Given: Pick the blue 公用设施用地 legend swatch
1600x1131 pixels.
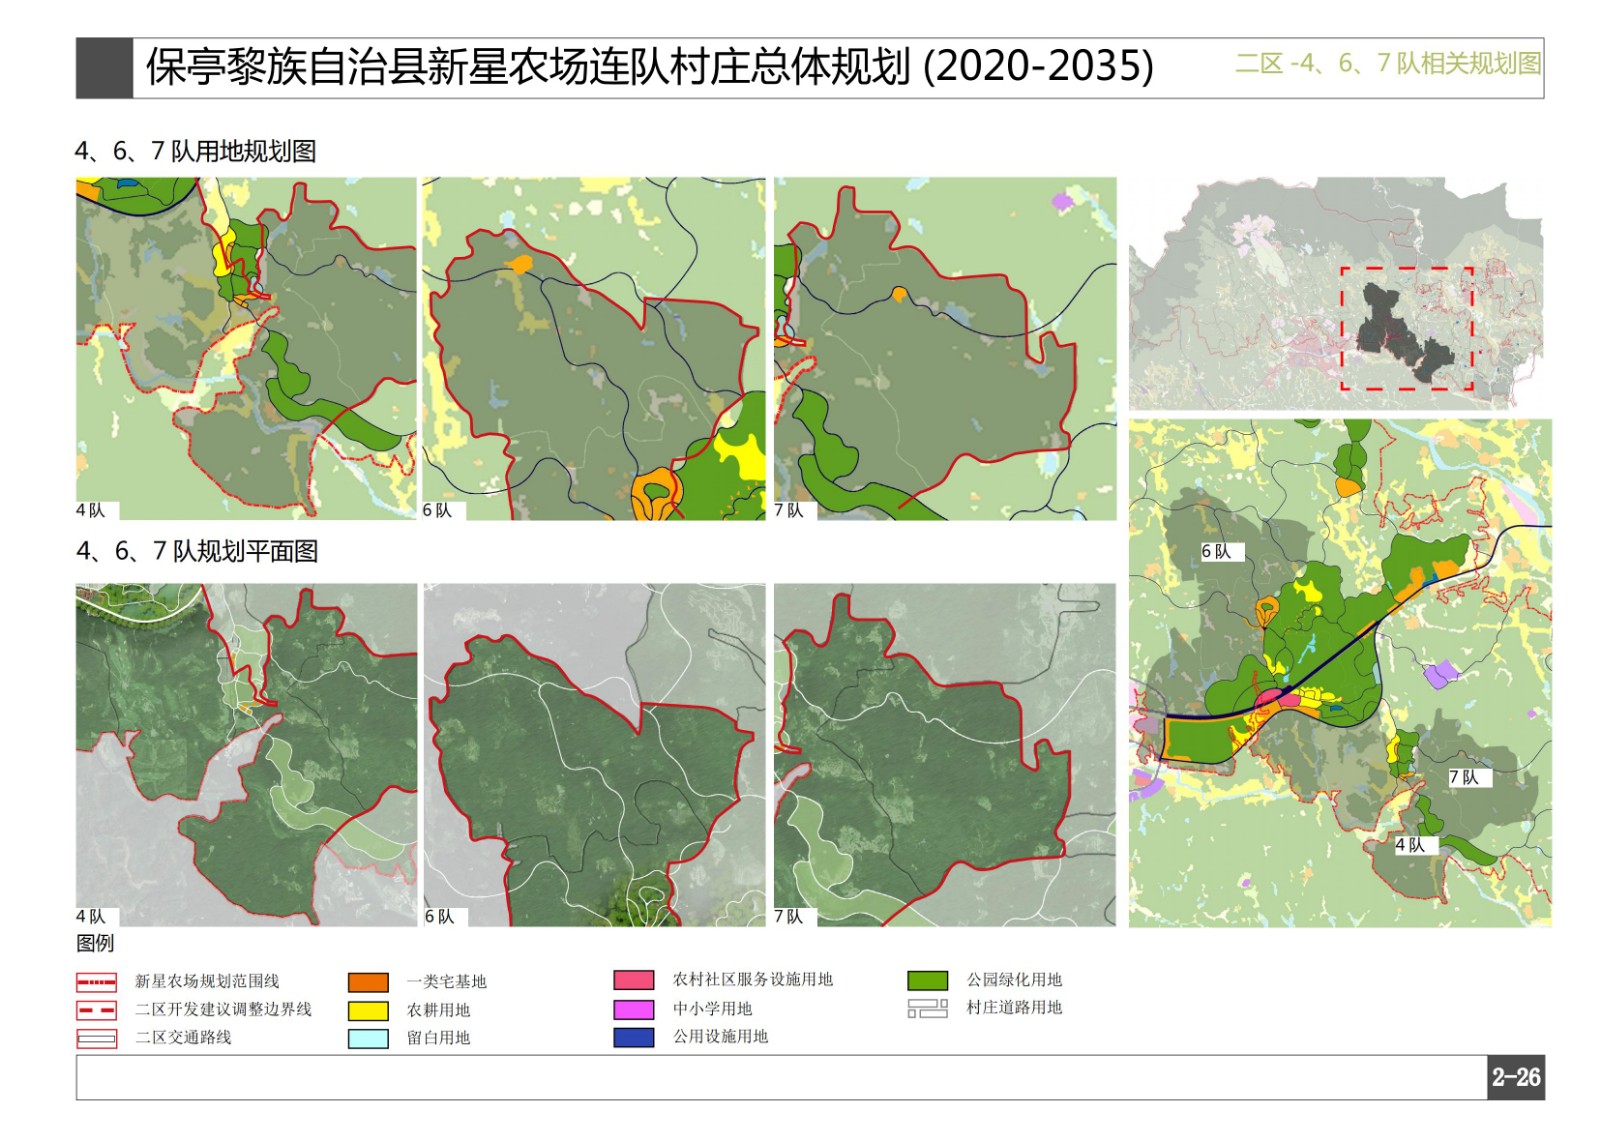Looking at the screenshot, I should [x=634, y=1037].
